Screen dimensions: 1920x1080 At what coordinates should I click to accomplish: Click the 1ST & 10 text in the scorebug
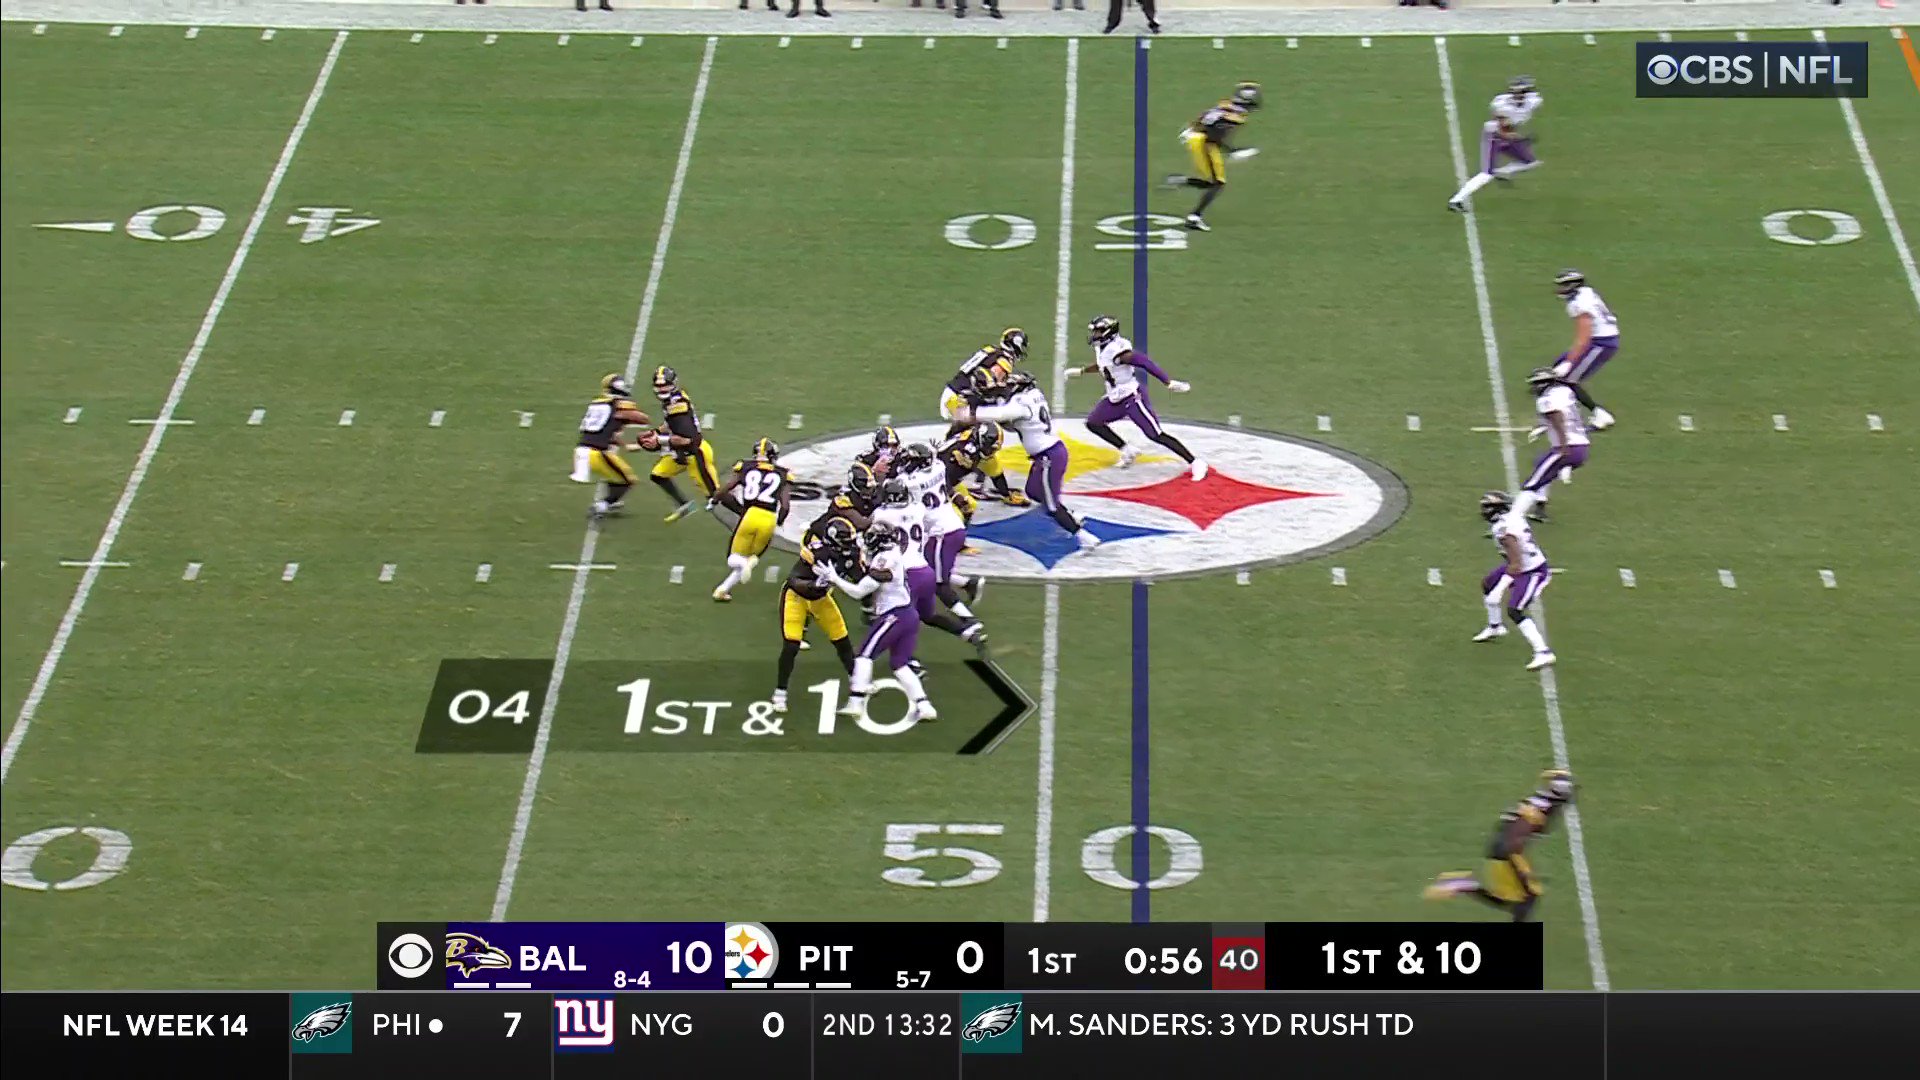[1401, 958]
